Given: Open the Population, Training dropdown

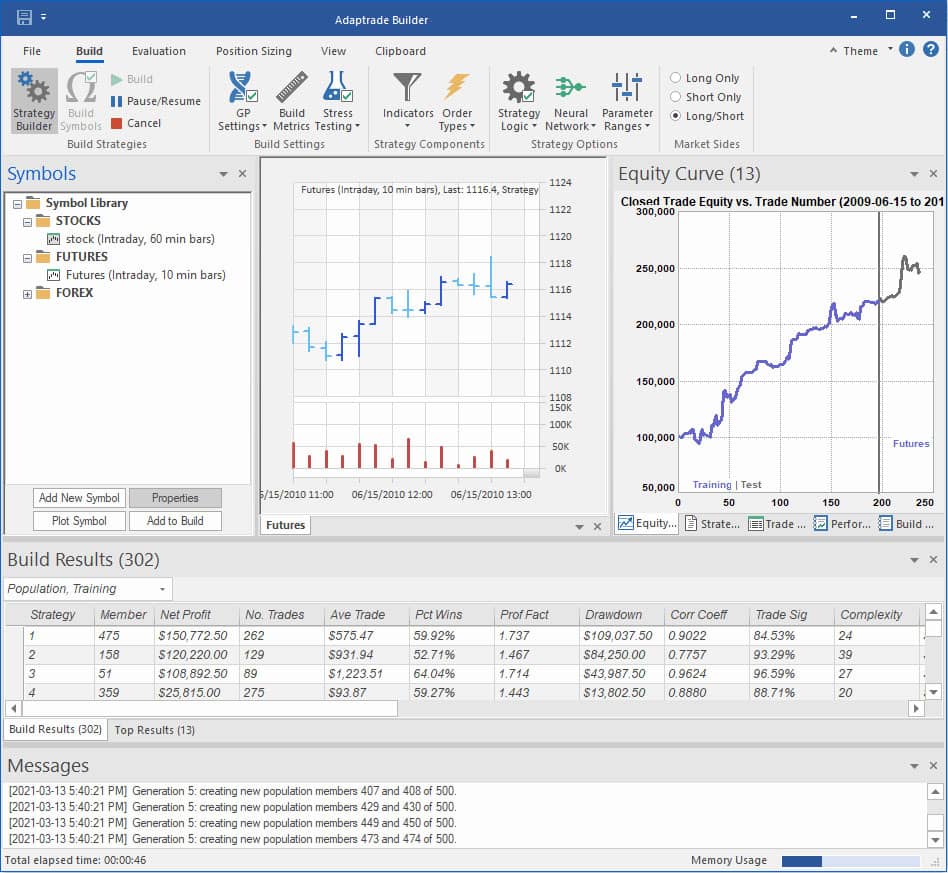Looking at the screenshot, I should pyautogui.click(x=88, y=589).
